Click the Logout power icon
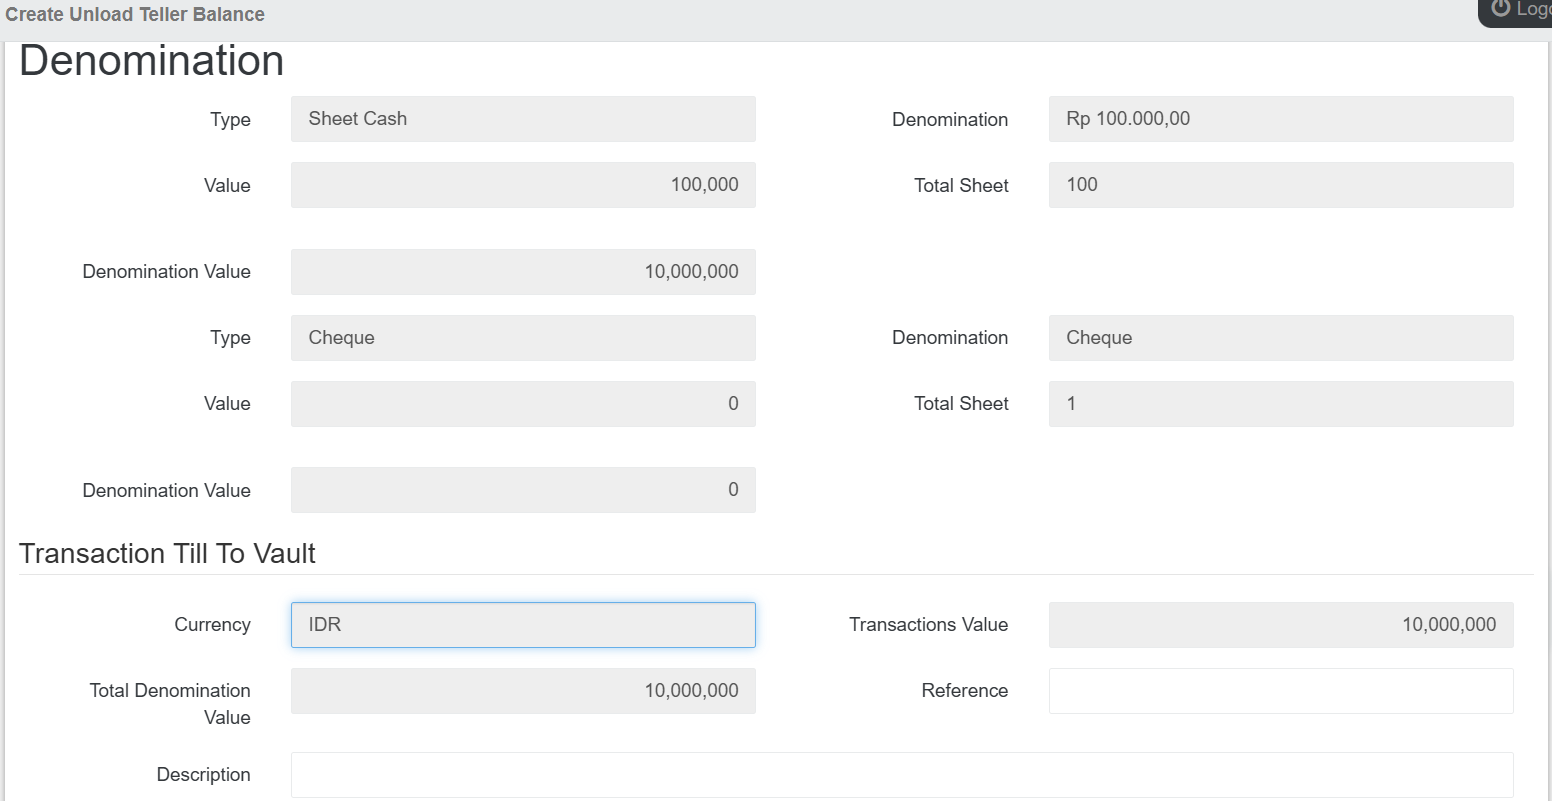This screenshot has height=801, width=1552. coord(1500,9)
